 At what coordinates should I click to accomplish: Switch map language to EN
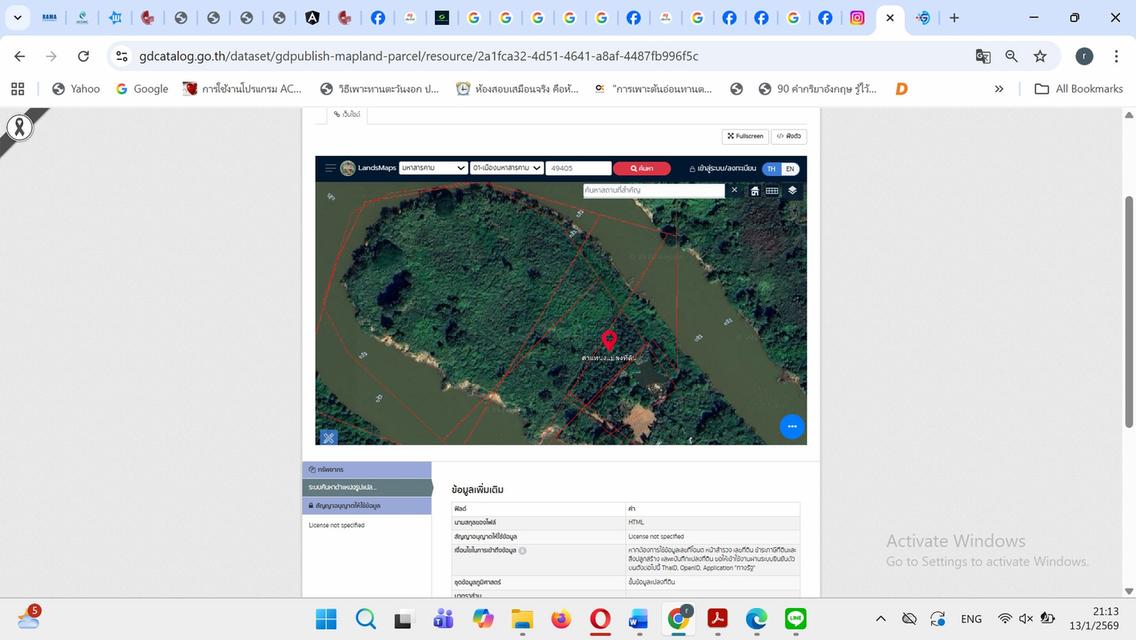pyautogui.click(x=790, y=169)
